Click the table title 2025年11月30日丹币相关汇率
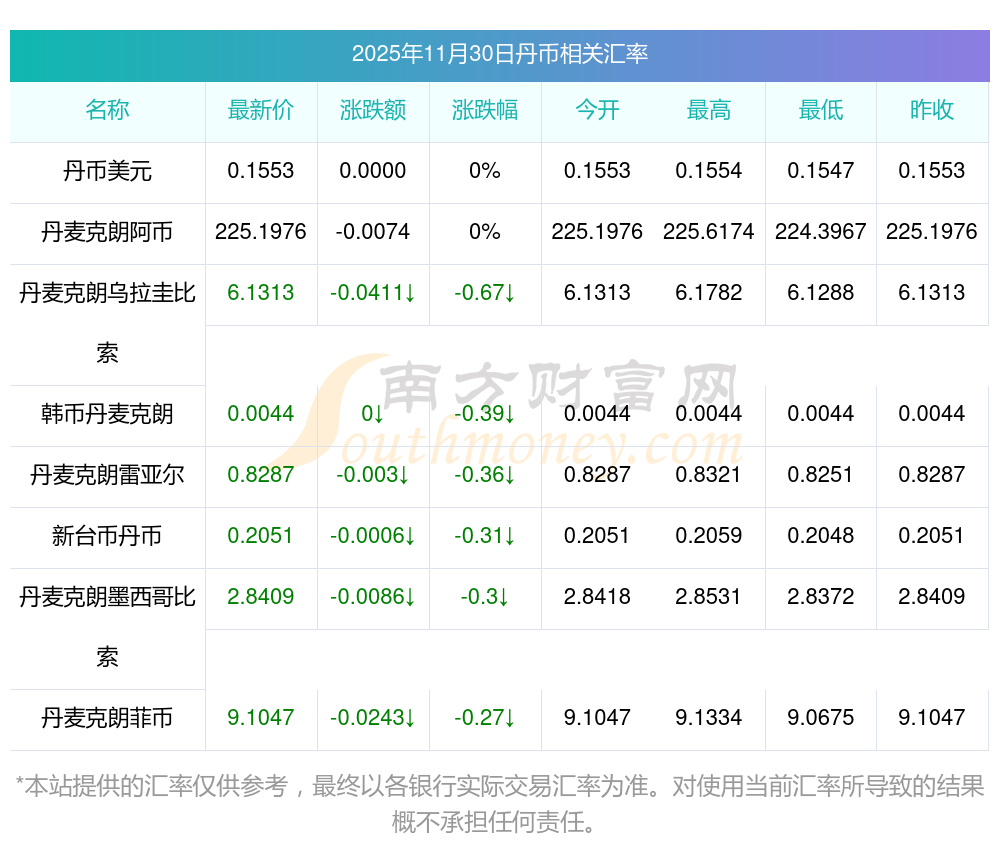Image resolution: width=1000 pixels, height=853 pixels. [499, 54]
